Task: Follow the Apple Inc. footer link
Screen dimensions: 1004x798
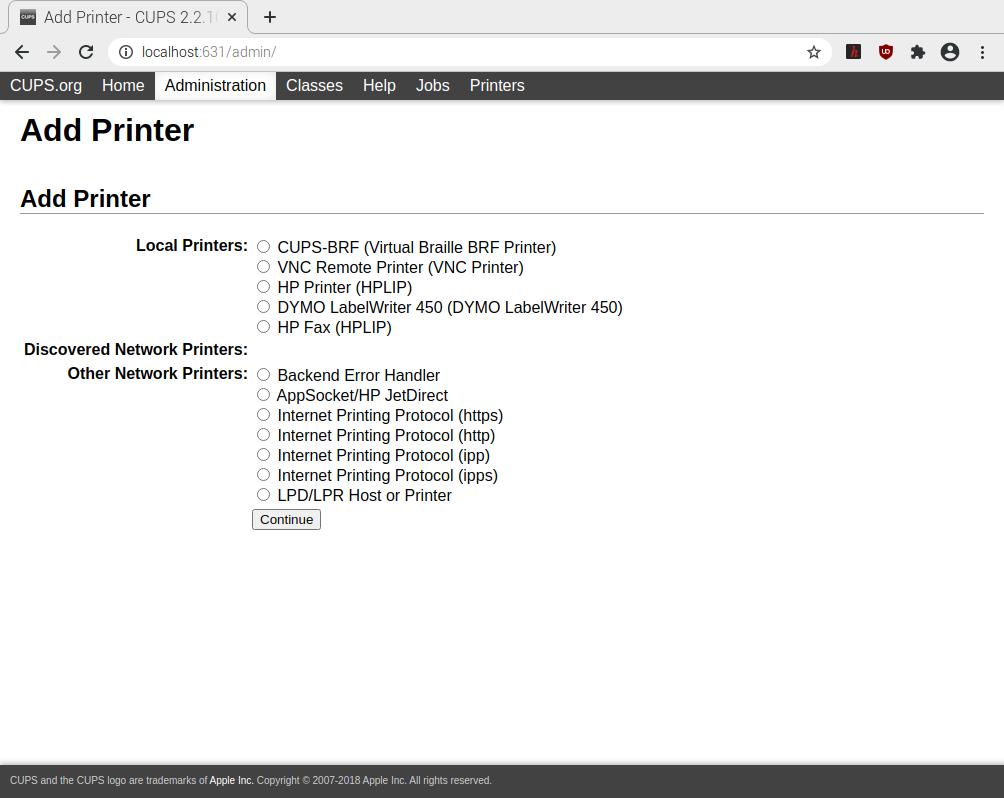Action: click(x=231, y=781)
